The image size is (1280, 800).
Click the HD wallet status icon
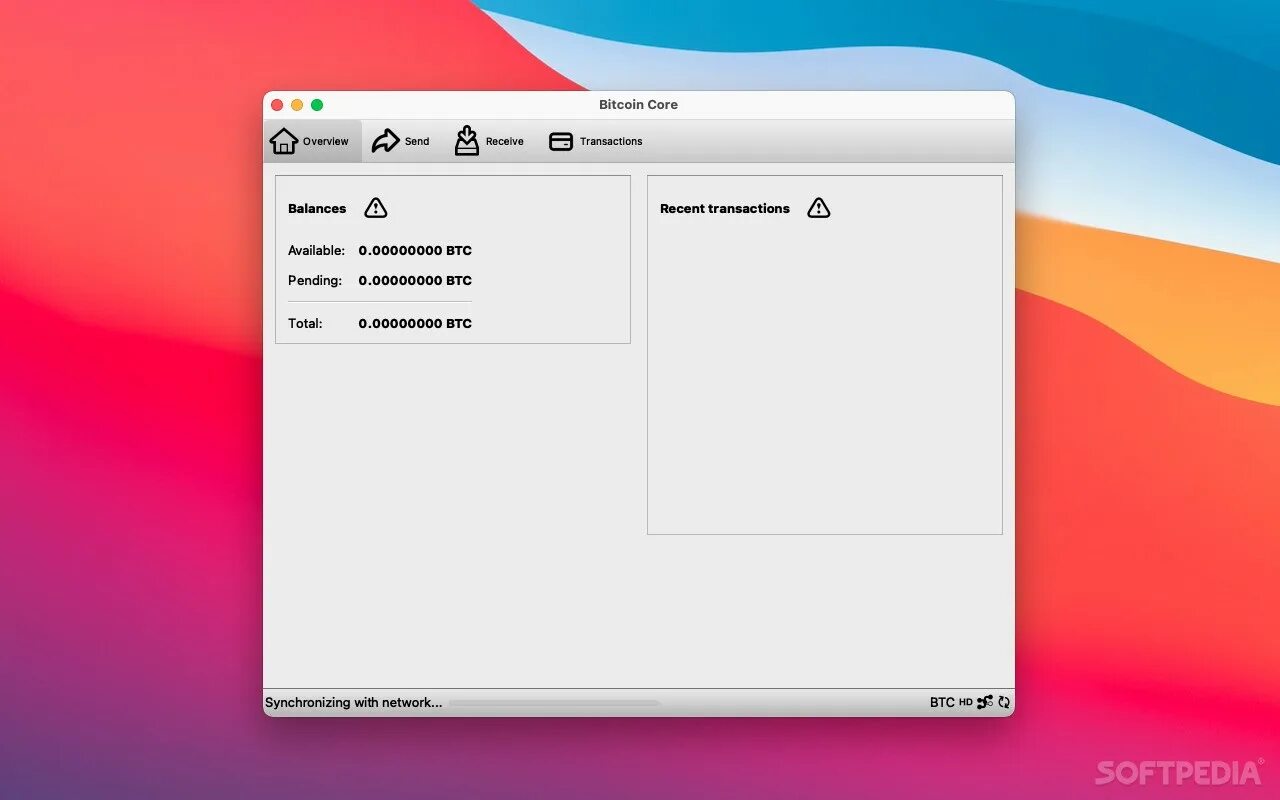pos(966,702)
